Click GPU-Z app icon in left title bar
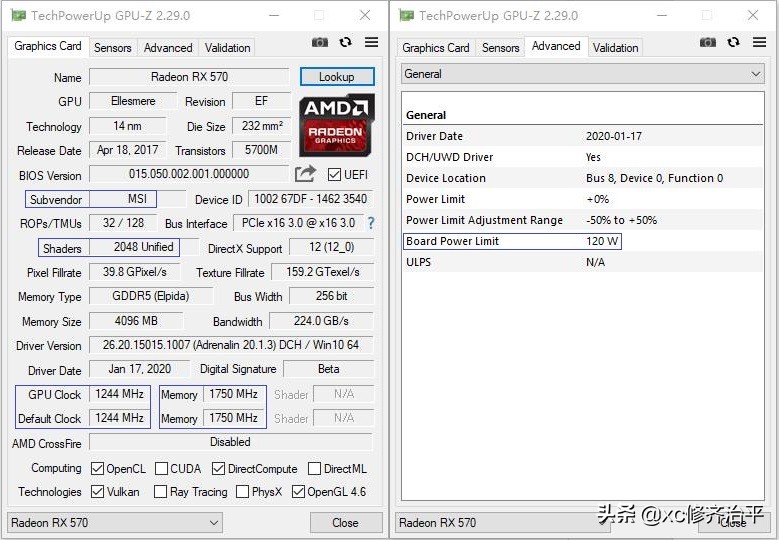Screen dimensions: 779x540 point(19,15)
